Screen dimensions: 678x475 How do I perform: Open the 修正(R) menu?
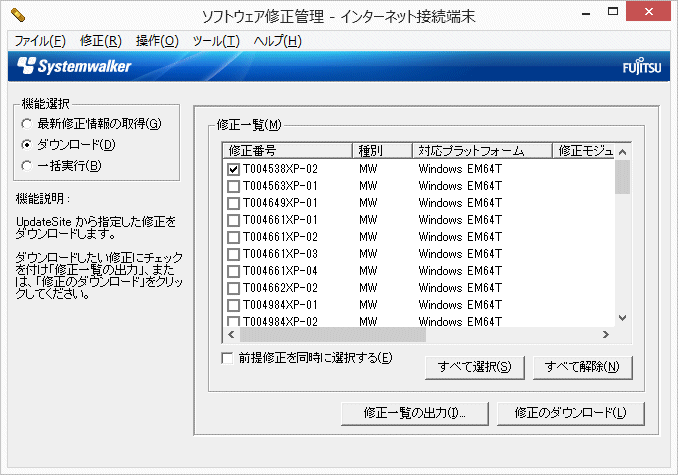point(101,41)
